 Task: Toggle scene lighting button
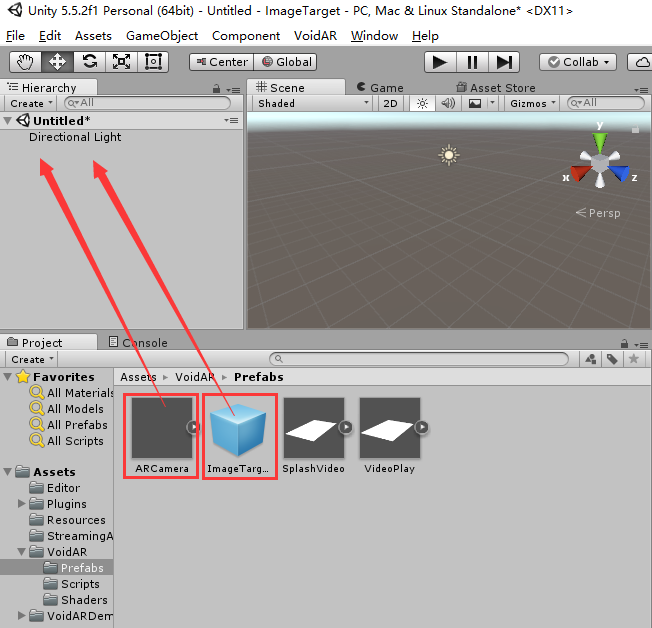click(422, 103)
